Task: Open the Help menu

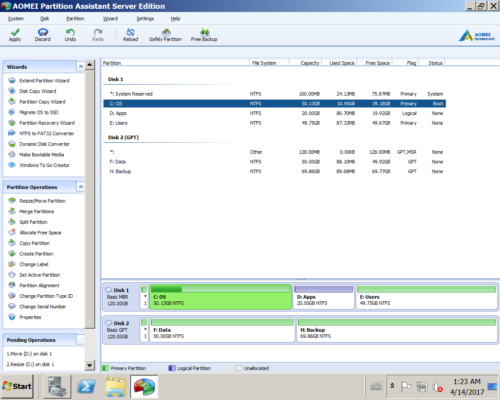Action: (x=175, y=19)
